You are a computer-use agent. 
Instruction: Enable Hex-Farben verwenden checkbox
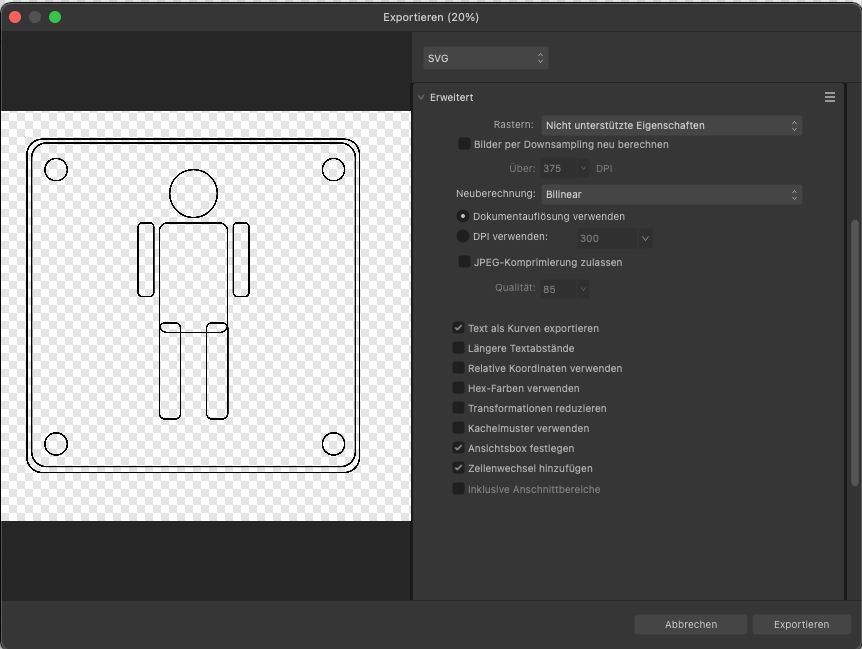[458, 388]
